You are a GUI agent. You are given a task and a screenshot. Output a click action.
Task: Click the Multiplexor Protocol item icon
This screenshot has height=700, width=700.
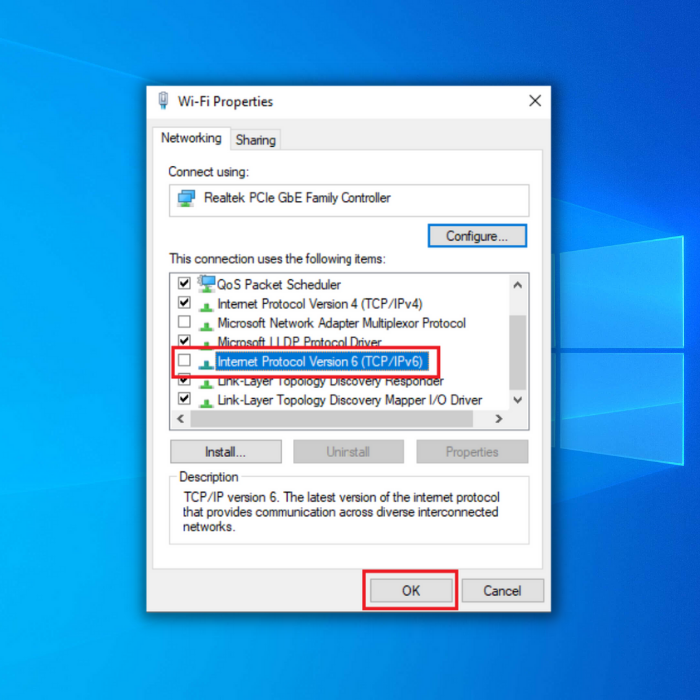(206, 325)
